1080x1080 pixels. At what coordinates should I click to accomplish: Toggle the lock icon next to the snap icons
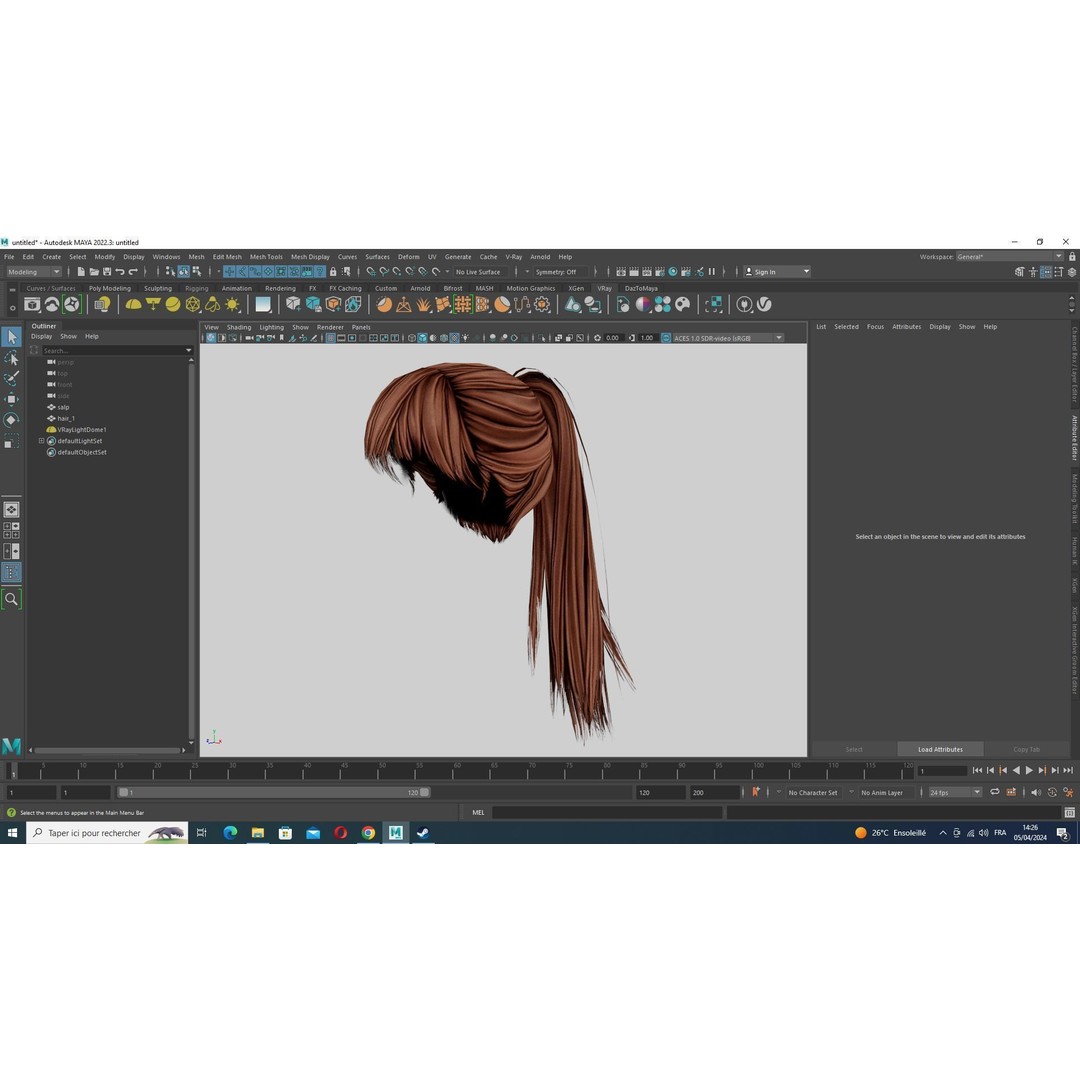point(333,272)
